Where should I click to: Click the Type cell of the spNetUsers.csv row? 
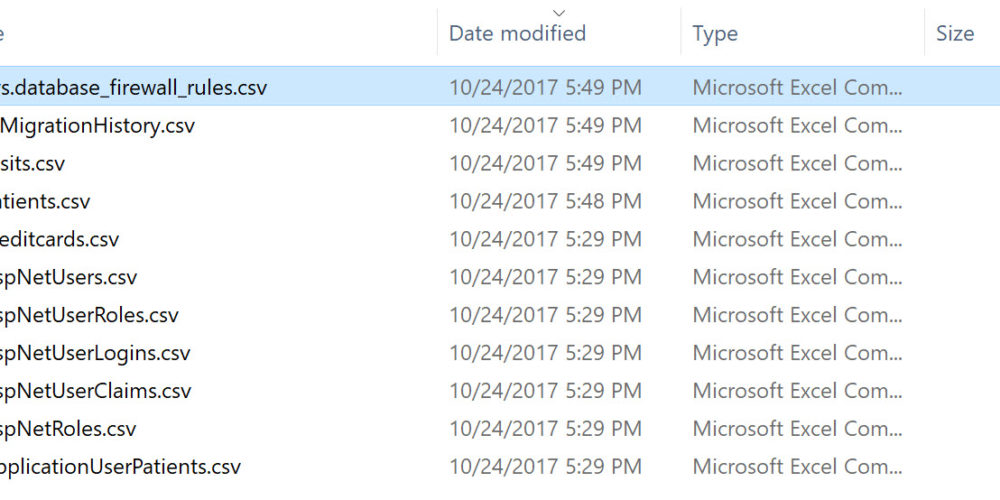tap(797, 278)
